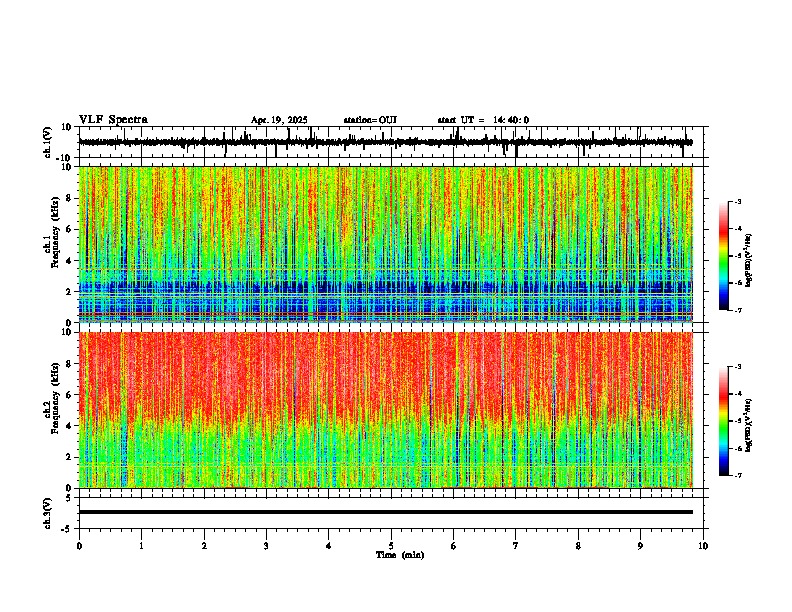This screenshot has width=792, height=612.
Task: Click the "8" tick on ch.1 frequency axis
Action: pyautogui.click(x=71, y=198)
